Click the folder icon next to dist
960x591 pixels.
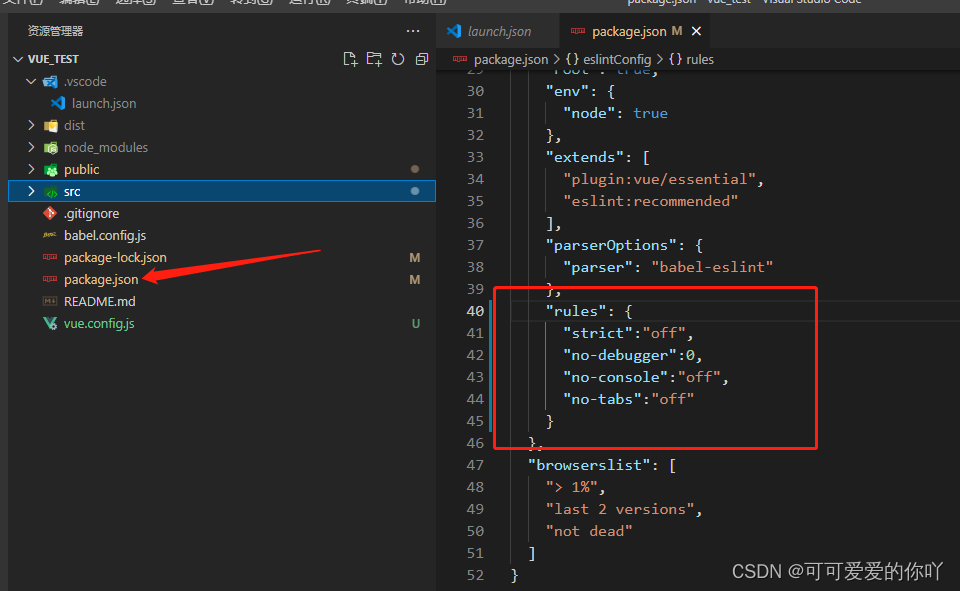tap(50, 126)
